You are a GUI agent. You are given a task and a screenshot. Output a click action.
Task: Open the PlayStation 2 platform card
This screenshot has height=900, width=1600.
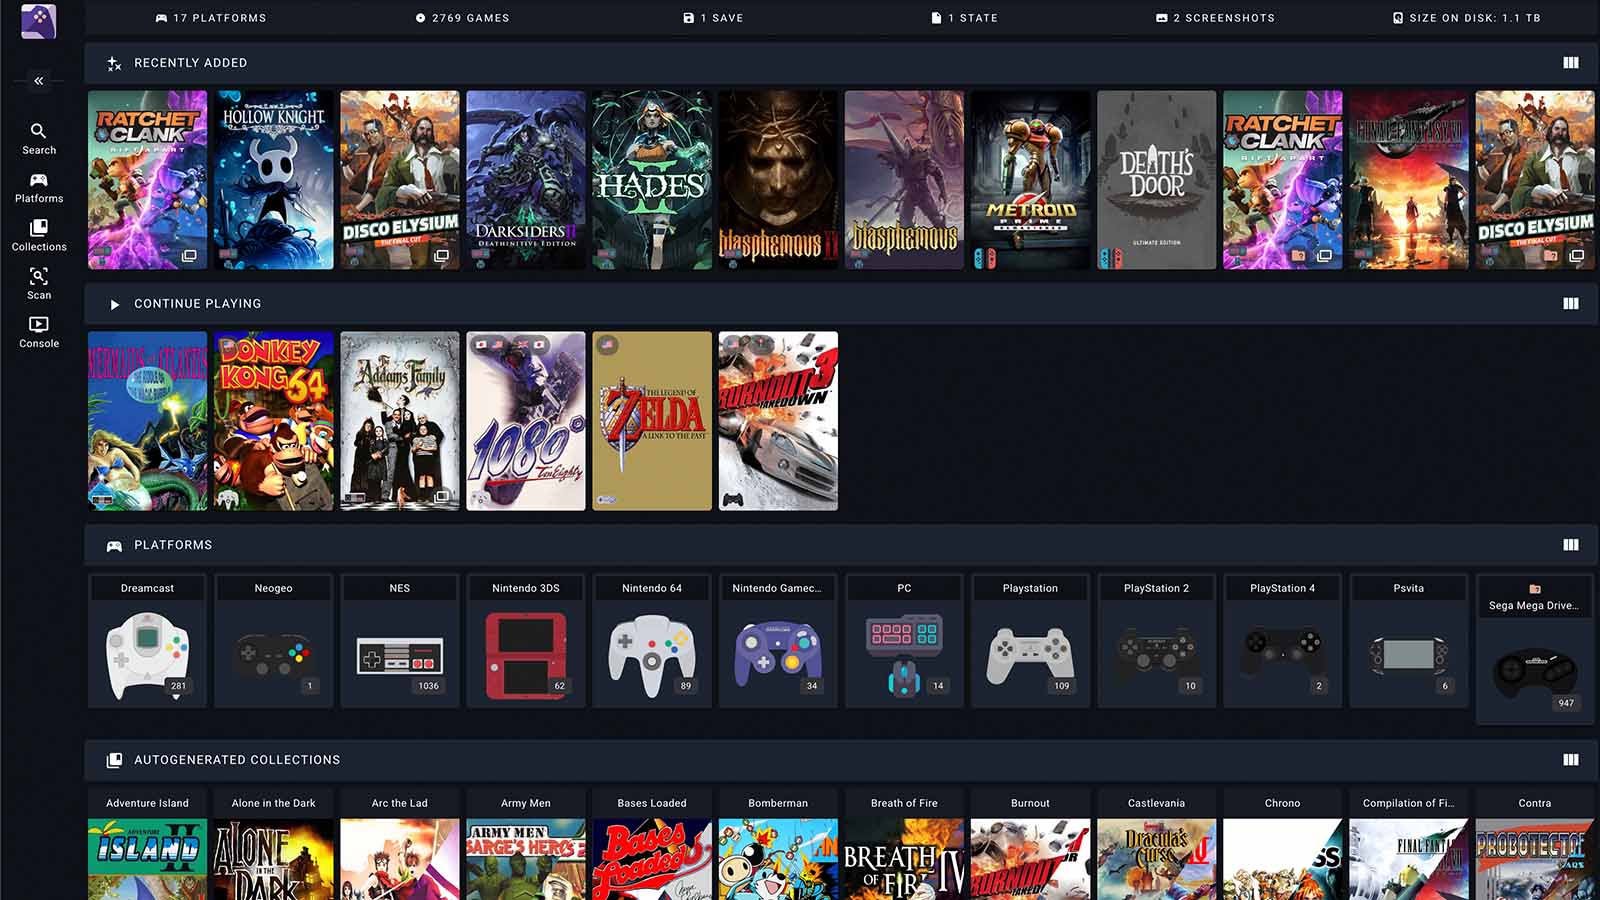pyautogui.click(x=1156, y=641)
